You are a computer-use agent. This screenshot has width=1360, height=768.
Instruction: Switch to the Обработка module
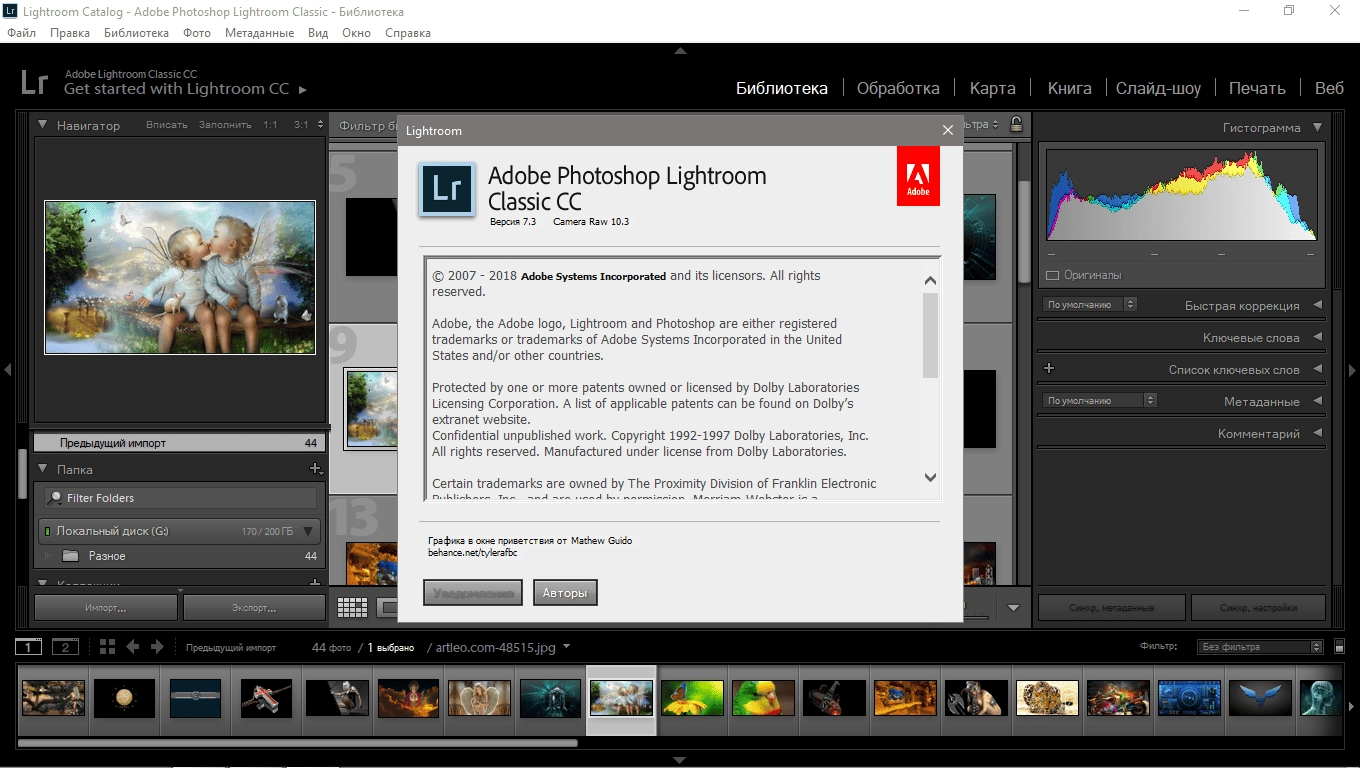(x=898, y=88)
